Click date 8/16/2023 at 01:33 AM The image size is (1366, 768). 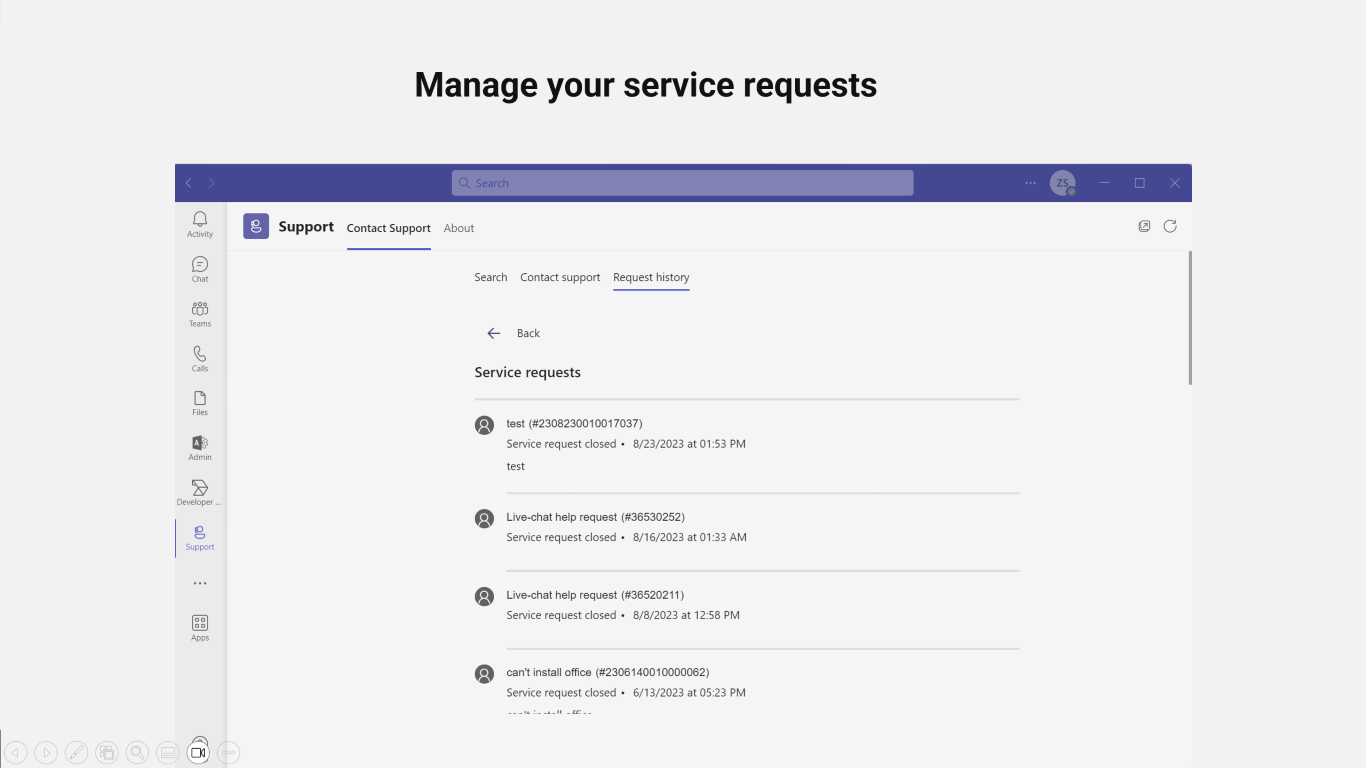click(690, 537)
